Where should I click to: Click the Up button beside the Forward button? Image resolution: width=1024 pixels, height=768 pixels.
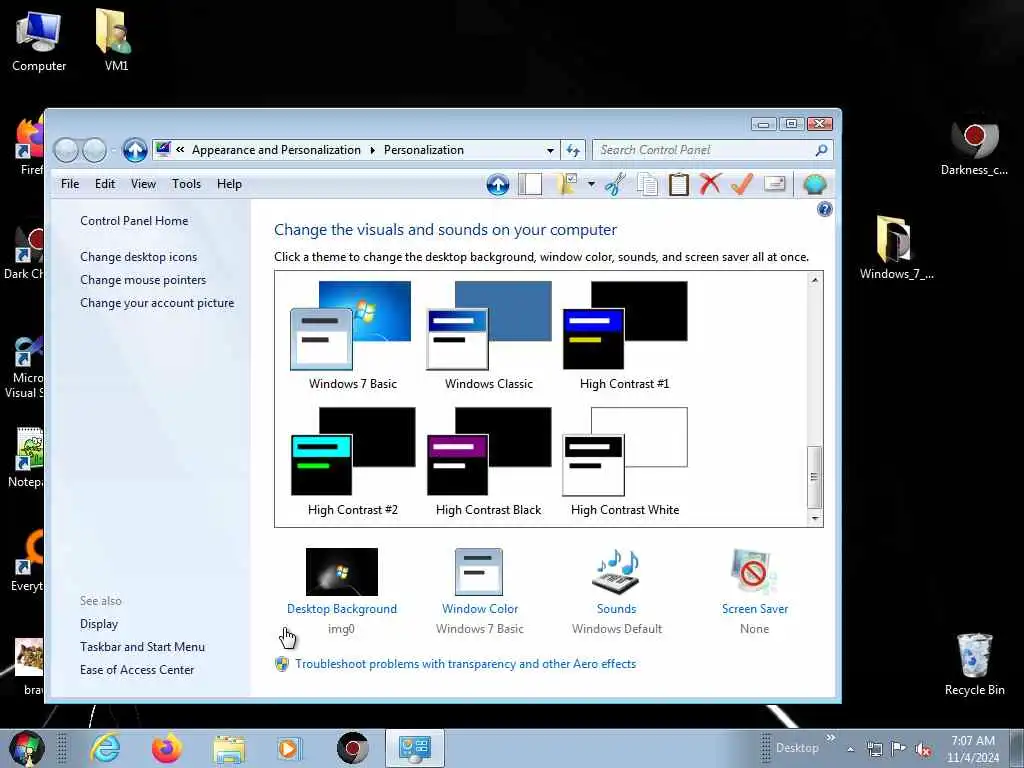(x=135, y=150)
